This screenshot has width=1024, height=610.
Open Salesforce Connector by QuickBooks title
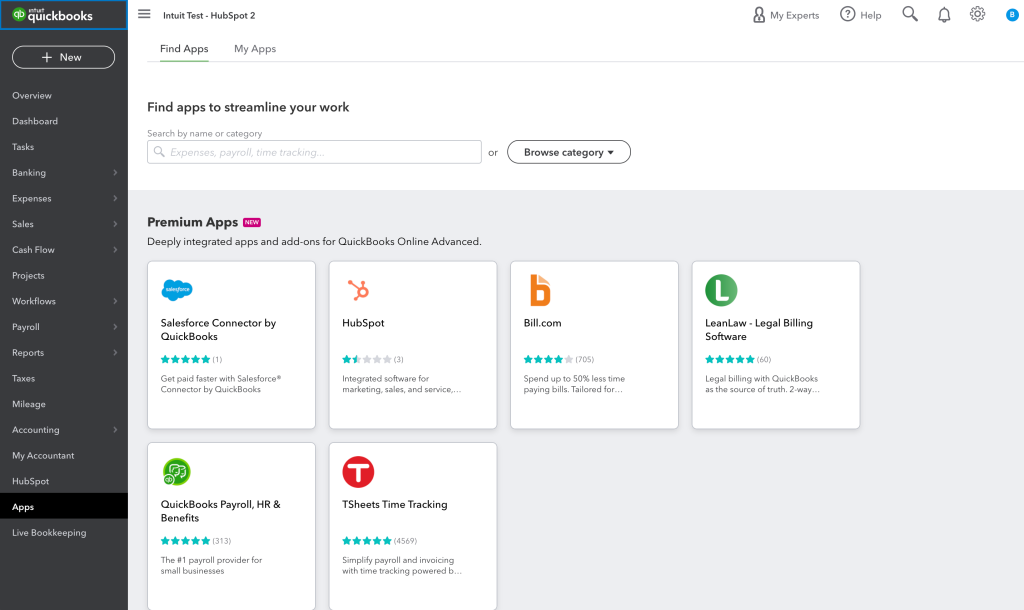[218, 330]
